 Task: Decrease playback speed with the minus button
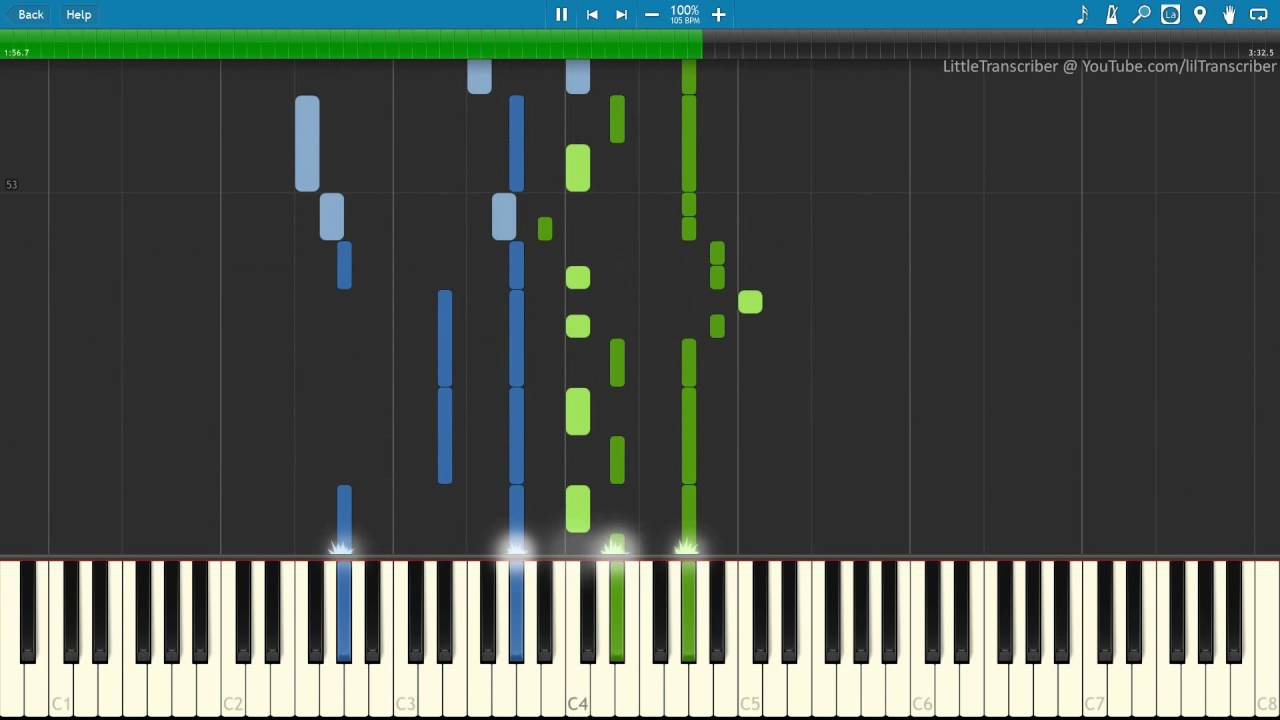coord(652,14)
